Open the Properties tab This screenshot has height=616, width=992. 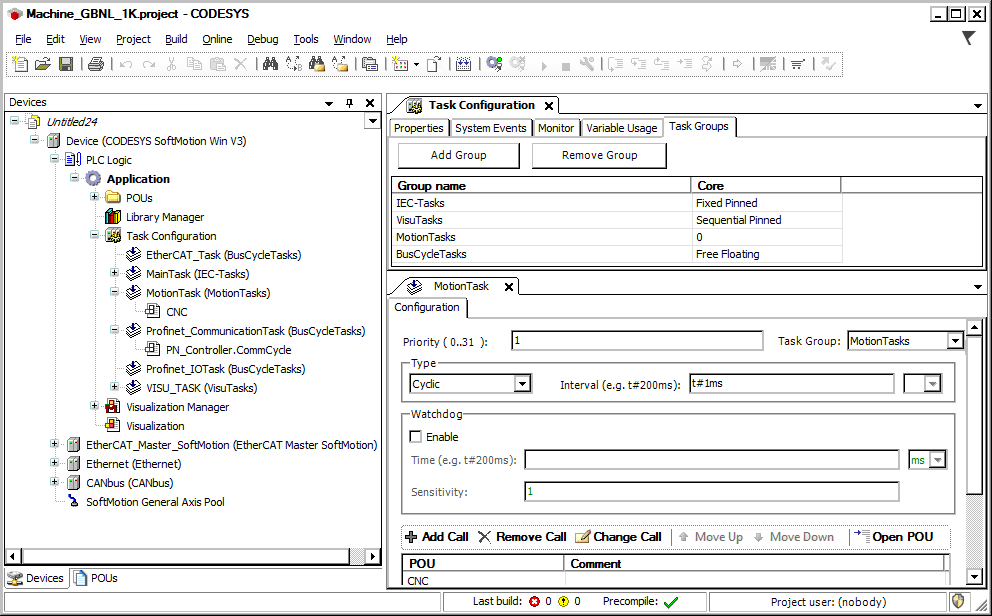point(418,128)
